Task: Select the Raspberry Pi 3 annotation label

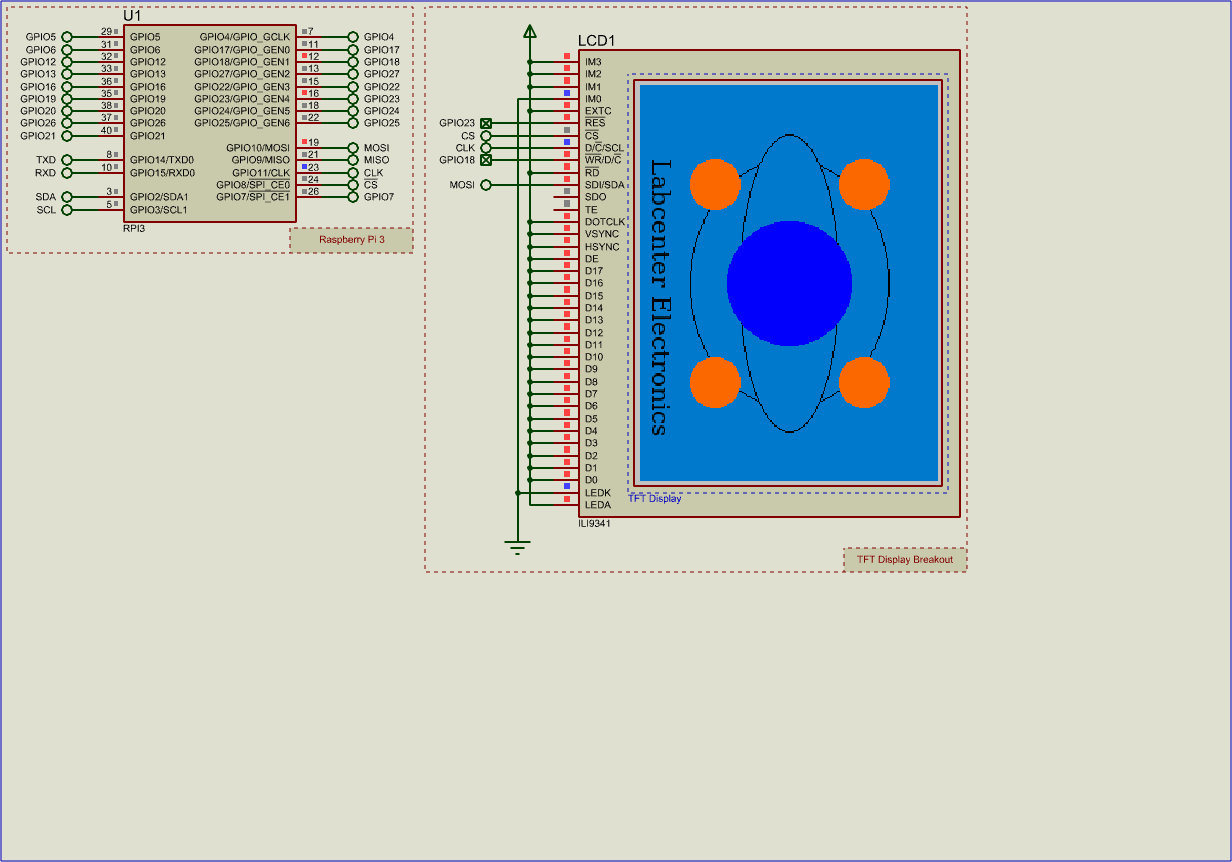Action: 350,240
